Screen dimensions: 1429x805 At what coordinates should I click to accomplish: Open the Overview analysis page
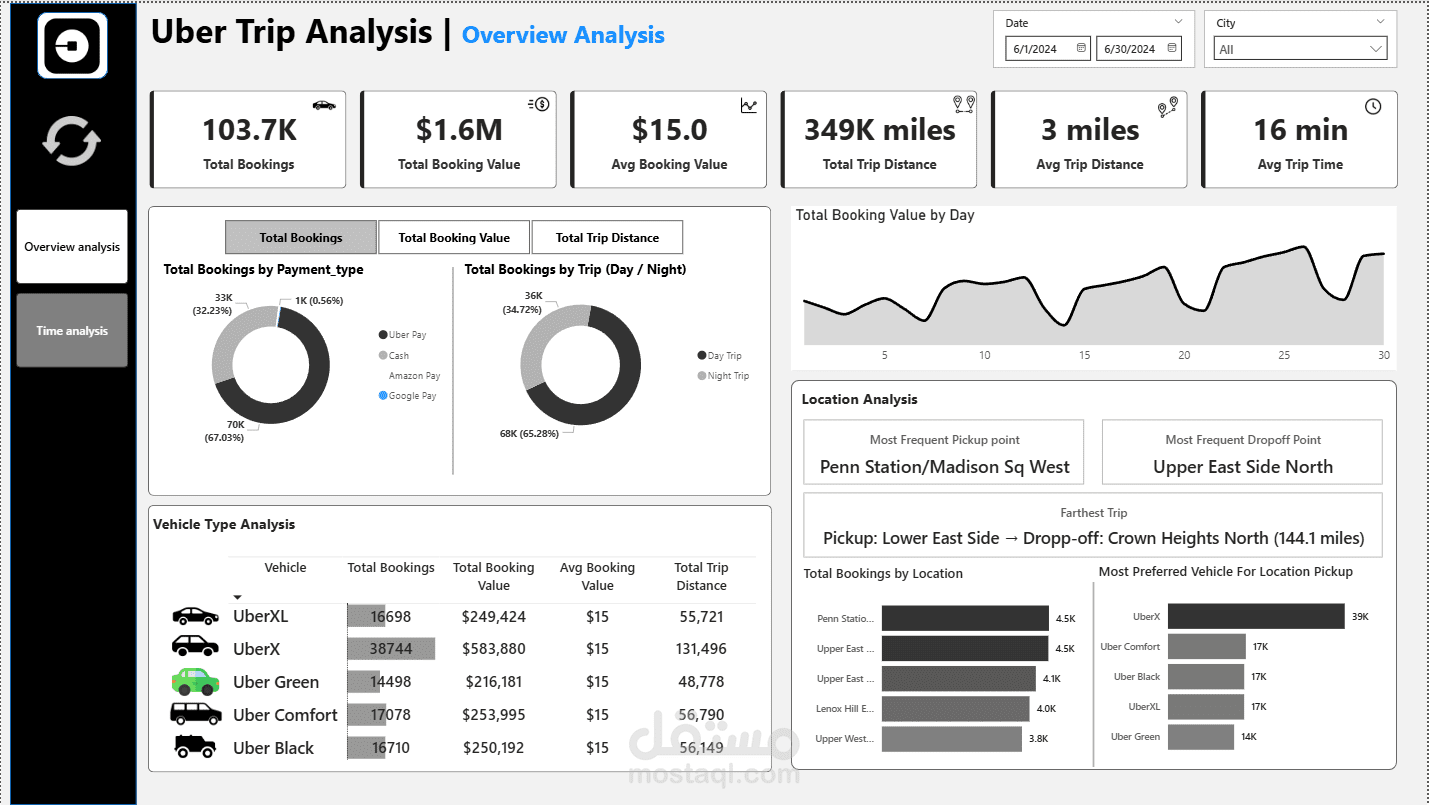[72, 246]
